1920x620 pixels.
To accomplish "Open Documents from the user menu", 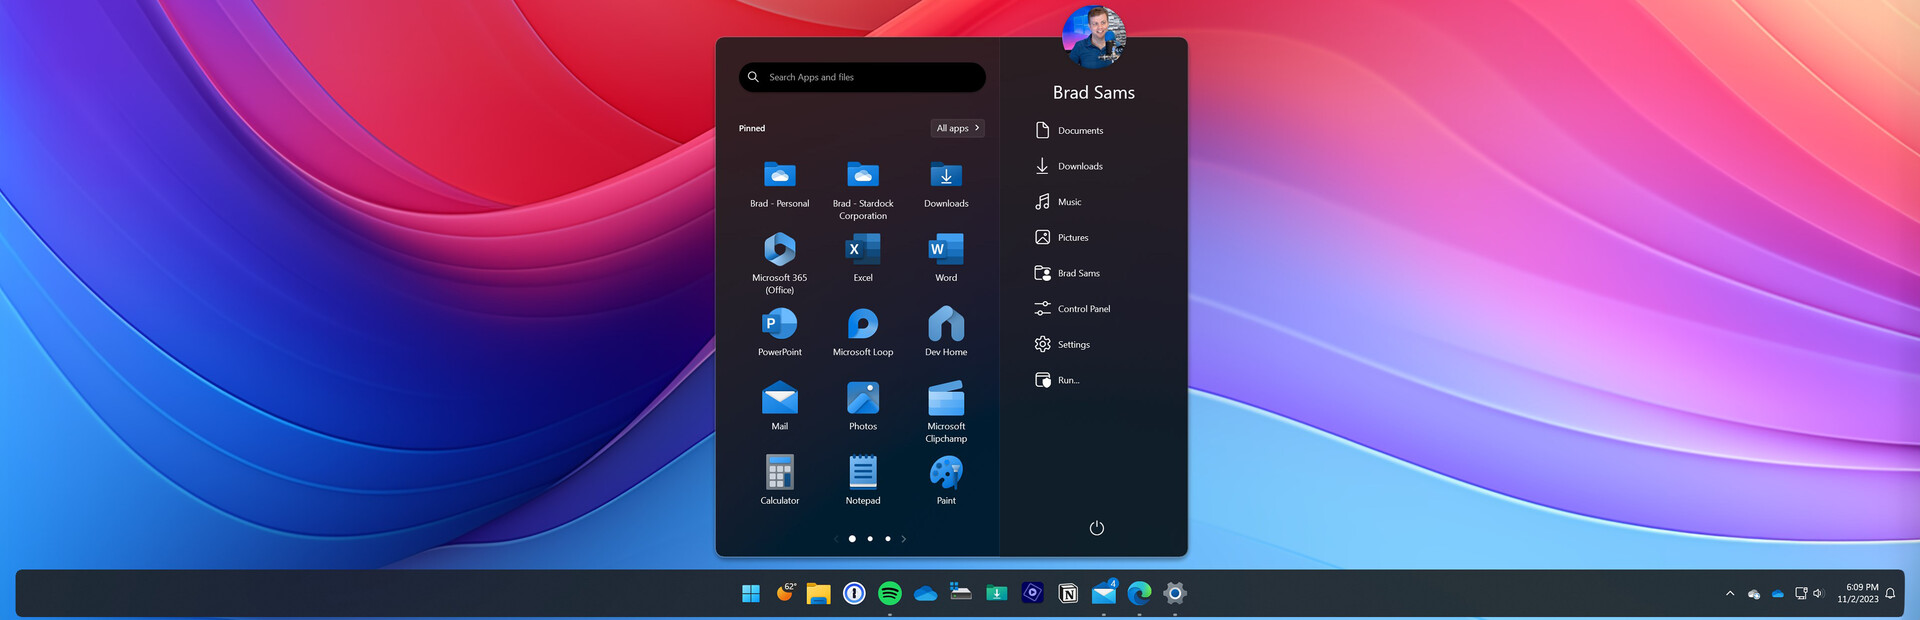I will click(x=1079, y=131).
